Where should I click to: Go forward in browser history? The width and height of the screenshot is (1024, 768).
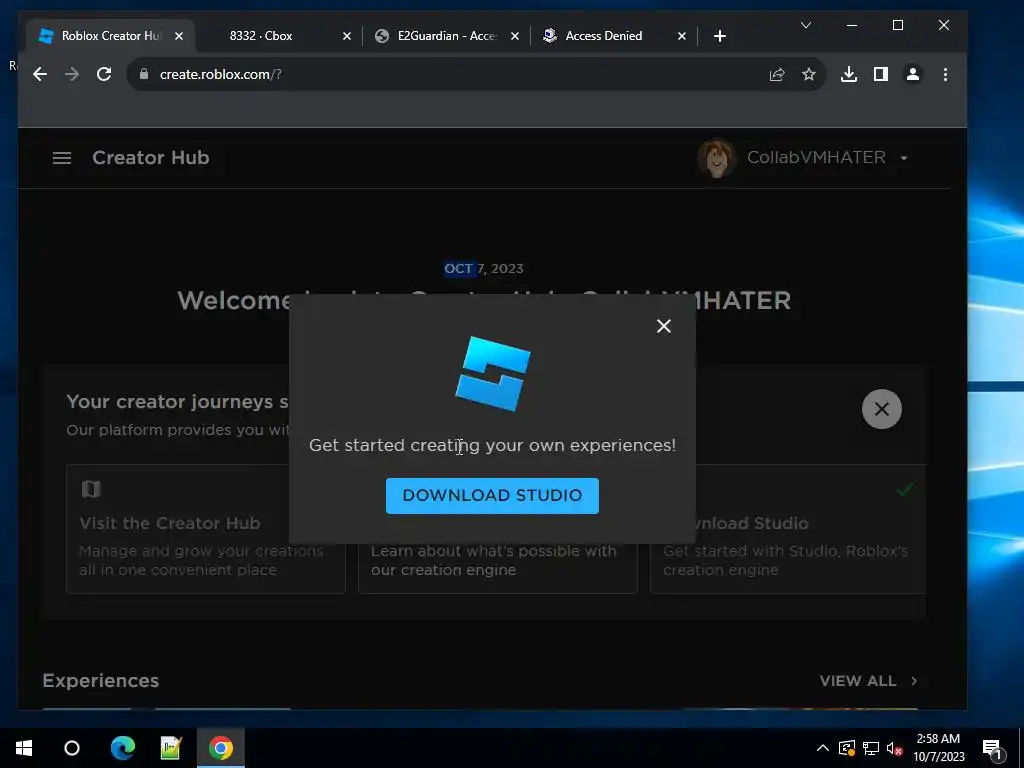(72, 74)
